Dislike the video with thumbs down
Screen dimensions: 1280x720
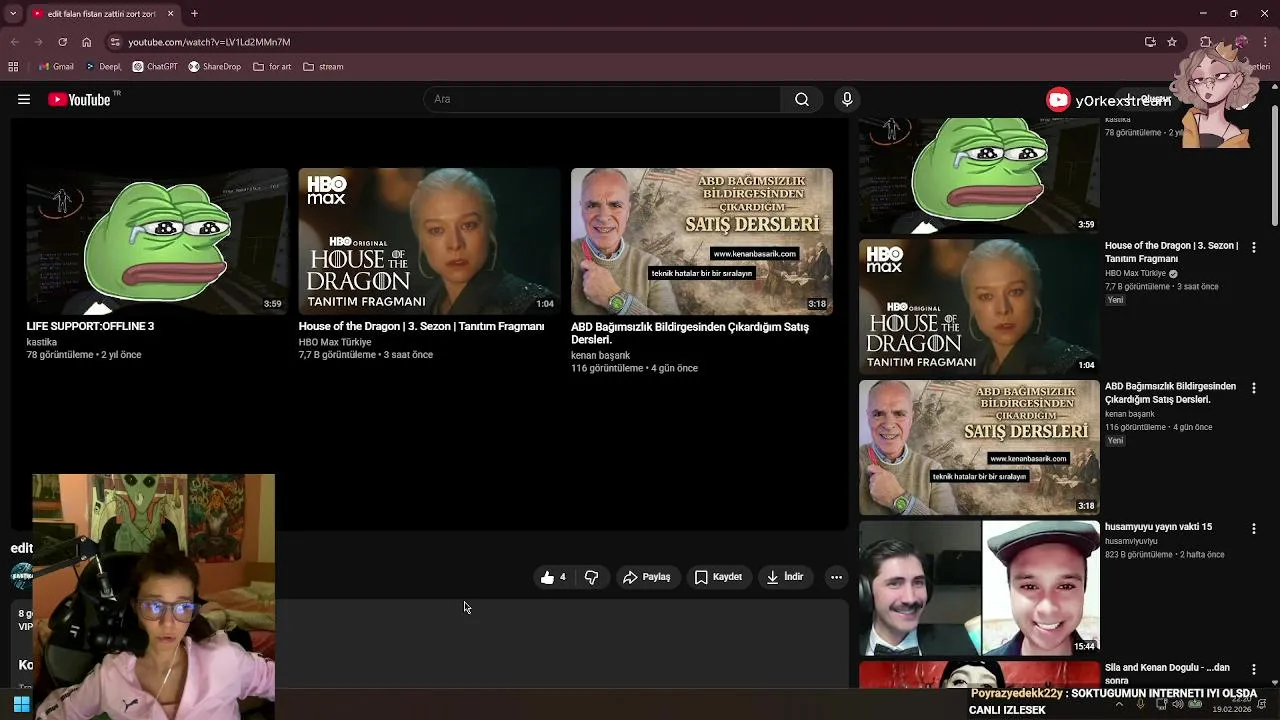(591, 577)
